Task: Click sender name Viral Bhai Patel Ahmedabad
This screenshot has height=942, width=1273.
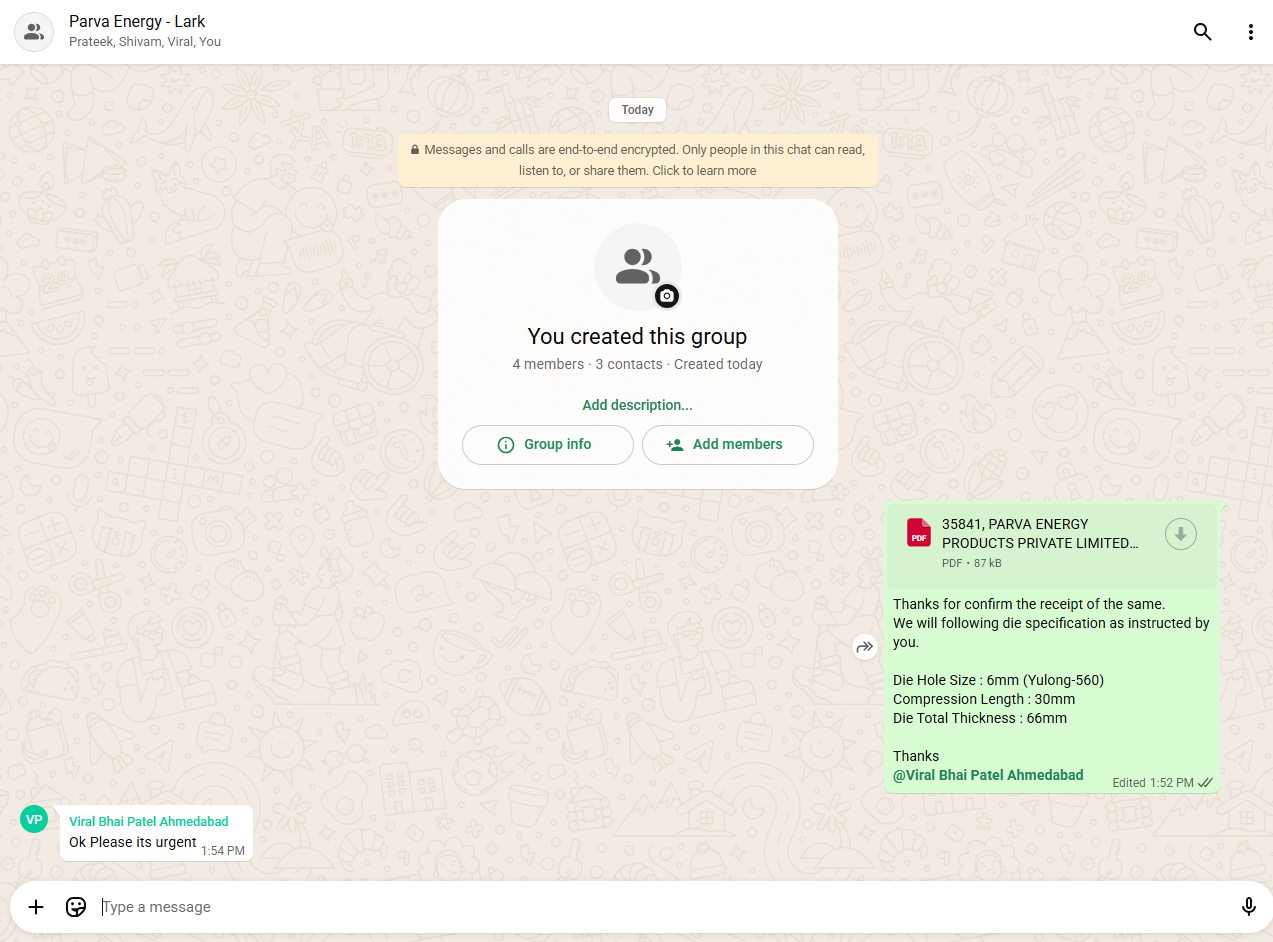Action: point(148,821)
